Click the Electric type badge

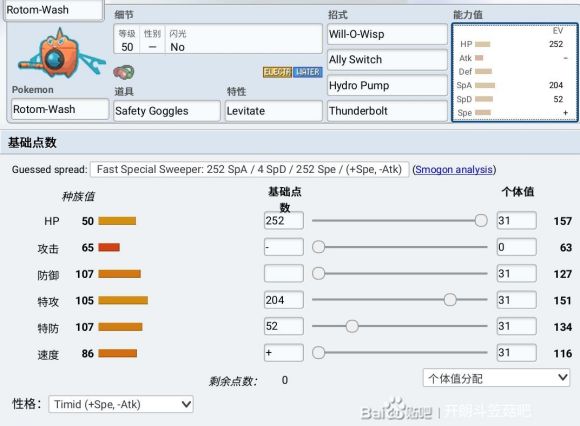[277, 72]
